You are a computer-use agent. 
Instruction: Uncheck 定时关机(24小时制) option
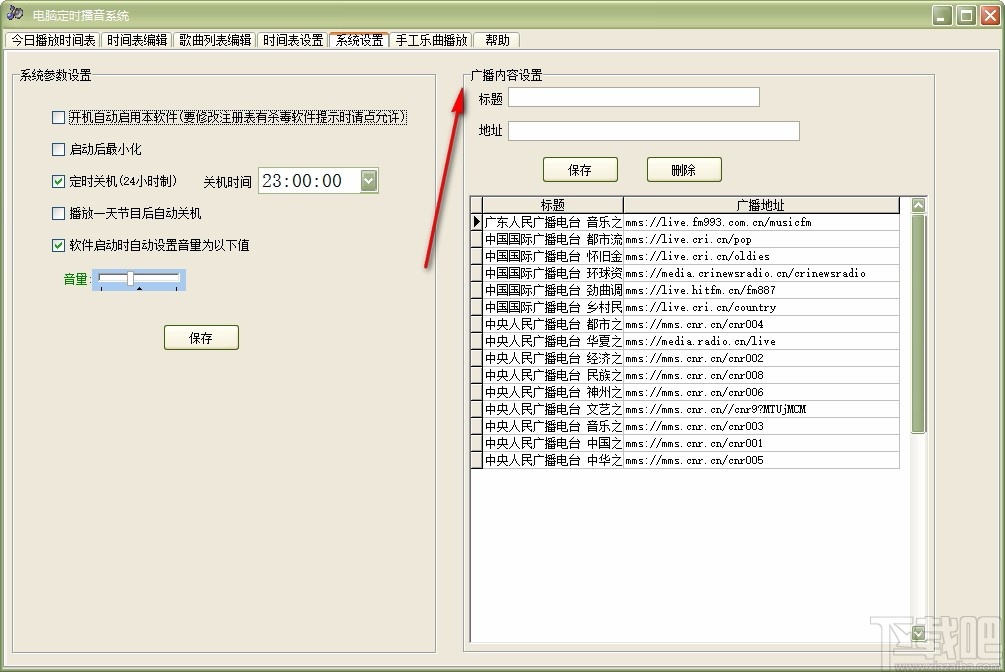tap(58, 181)
